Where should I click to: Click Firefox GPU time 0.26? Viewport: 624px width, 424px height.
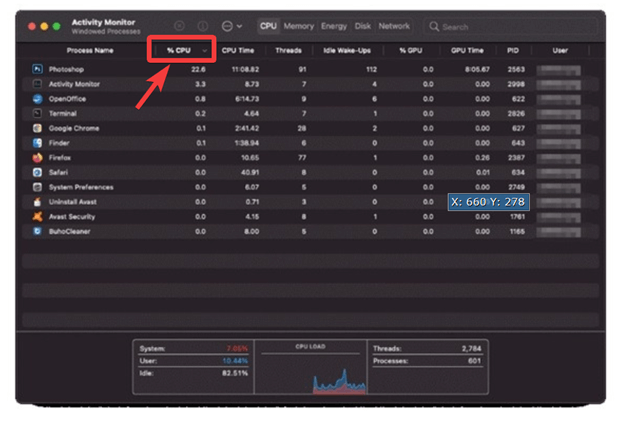pos(482,158)
